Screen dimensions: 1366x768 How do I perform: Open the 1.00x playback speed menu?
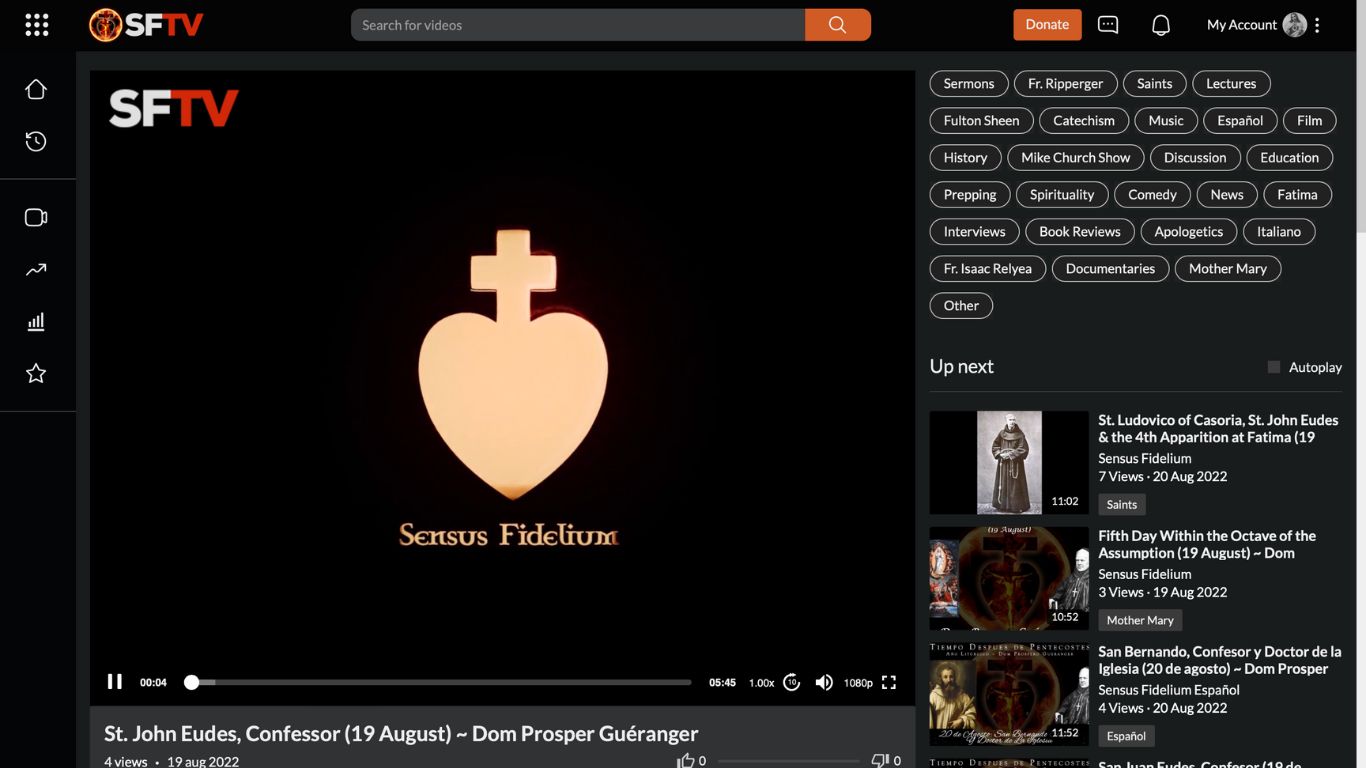[x=762, y=683]
